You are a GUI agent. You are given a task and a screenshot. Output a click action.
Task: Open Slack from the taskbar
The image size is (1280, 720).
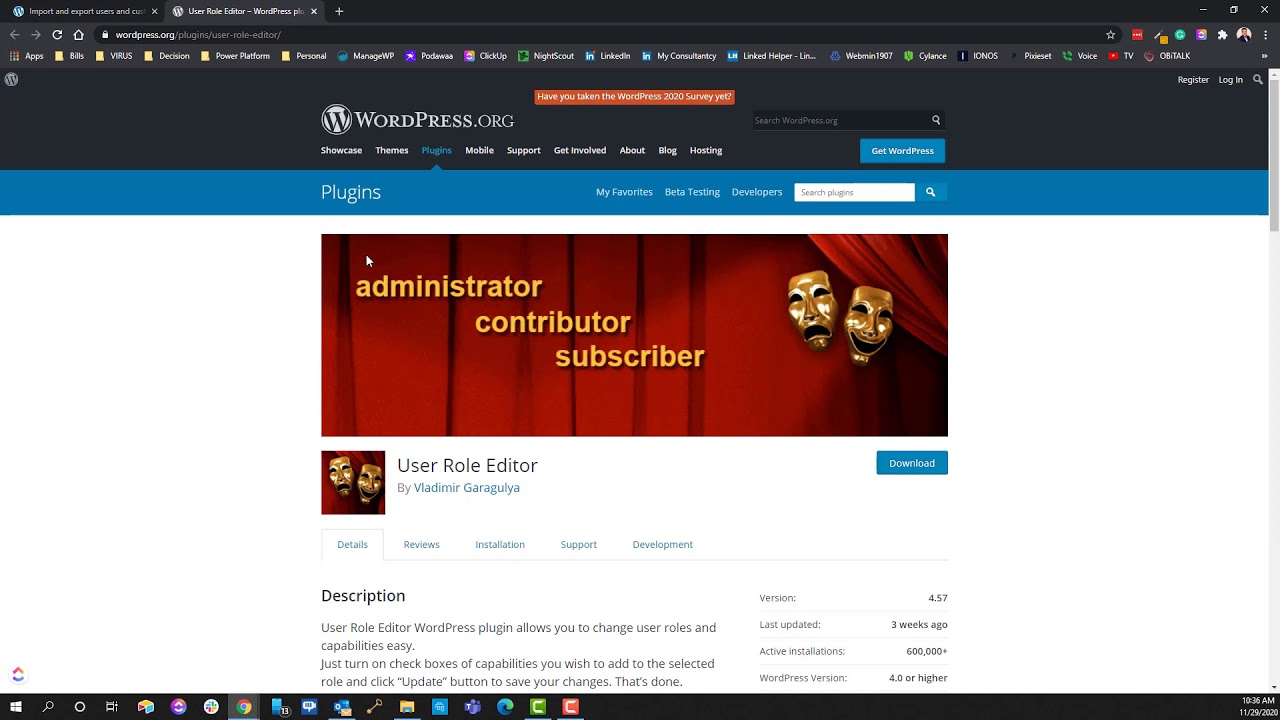click(x=211, y=707)
